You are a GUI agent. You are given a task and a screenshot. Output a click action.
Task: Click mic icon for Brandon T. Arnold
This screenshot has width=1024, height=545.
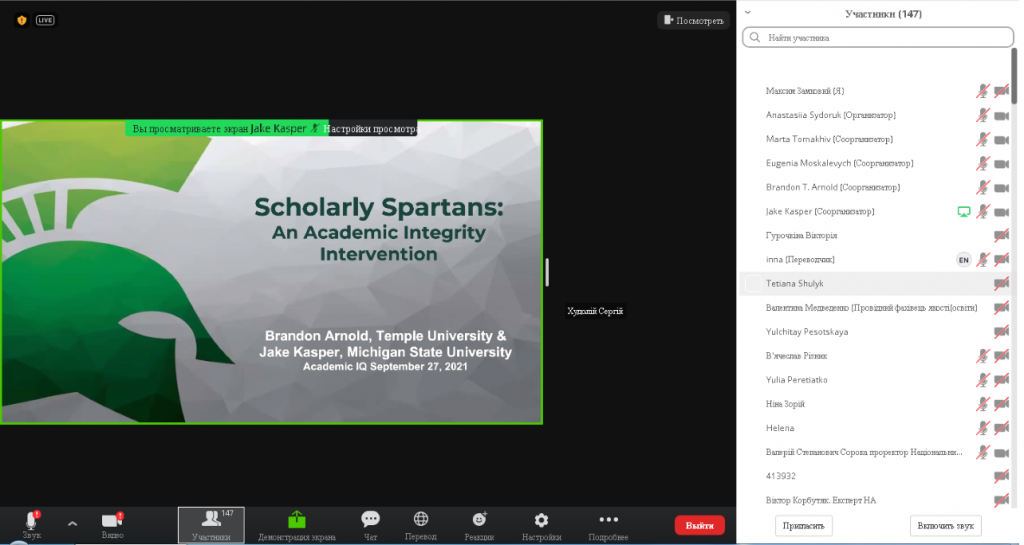click(x=983, y=188)
